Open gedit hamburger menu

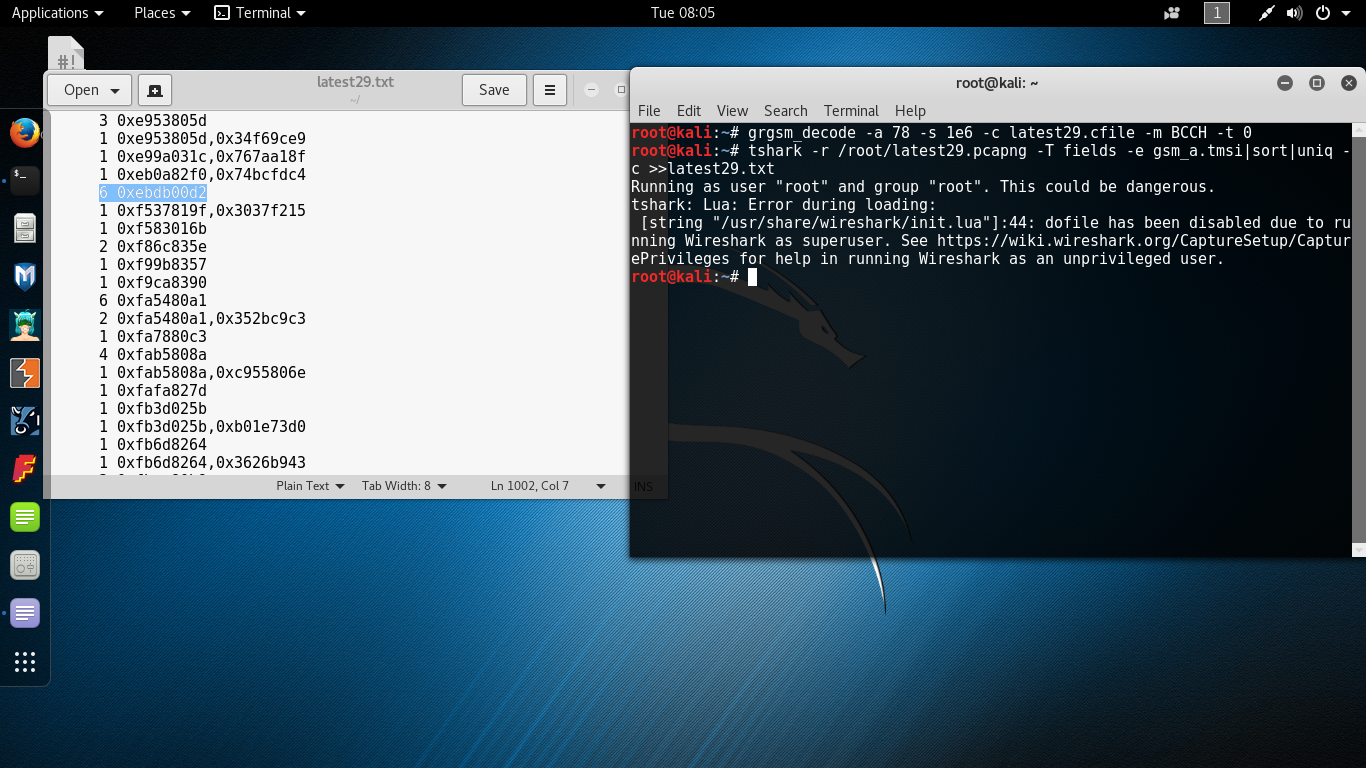[549, 90]
